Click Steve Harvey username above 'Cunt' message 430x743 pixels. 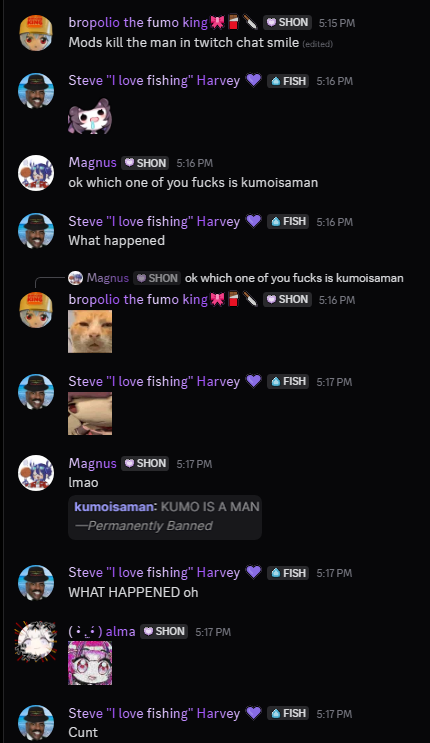coord(154,713)
